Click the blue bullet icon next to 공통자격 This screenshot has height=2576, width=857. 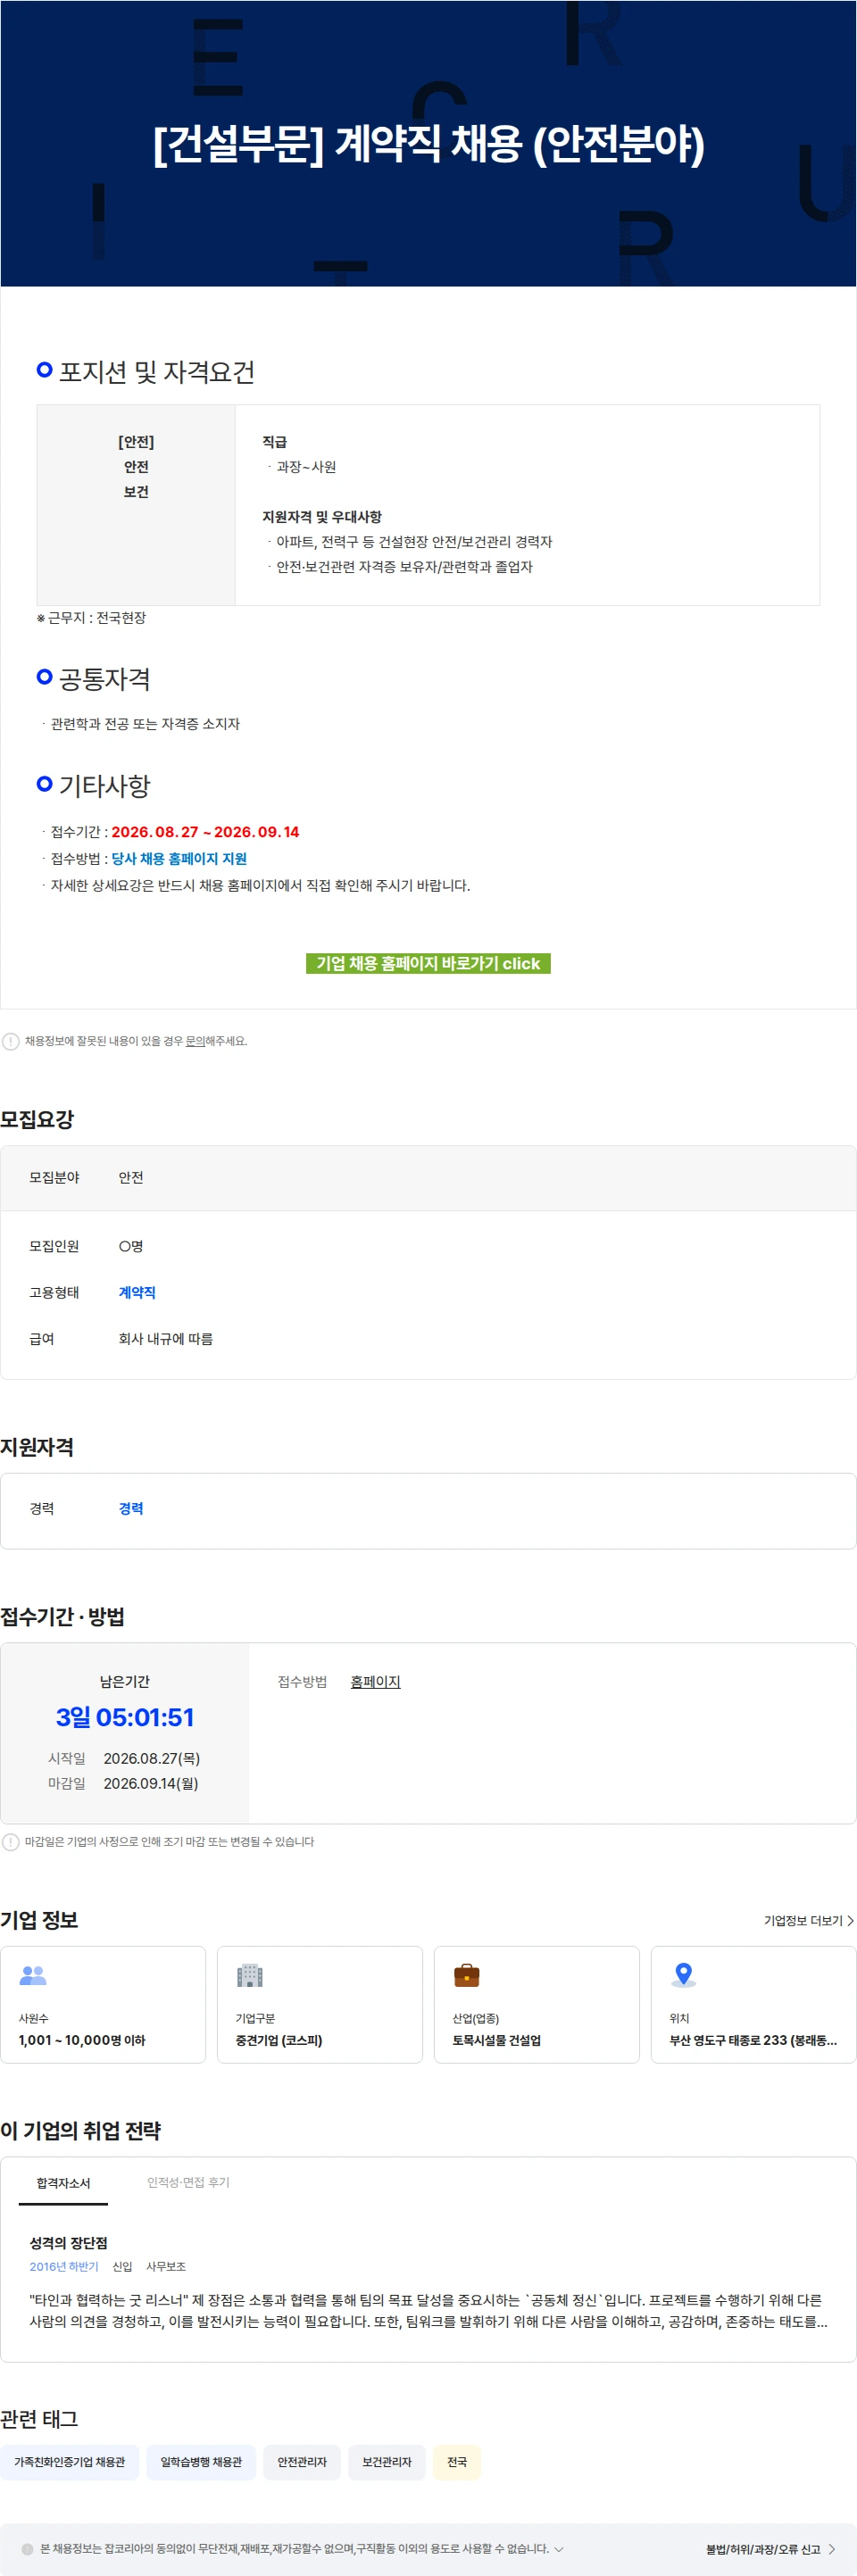coord(44,677)
